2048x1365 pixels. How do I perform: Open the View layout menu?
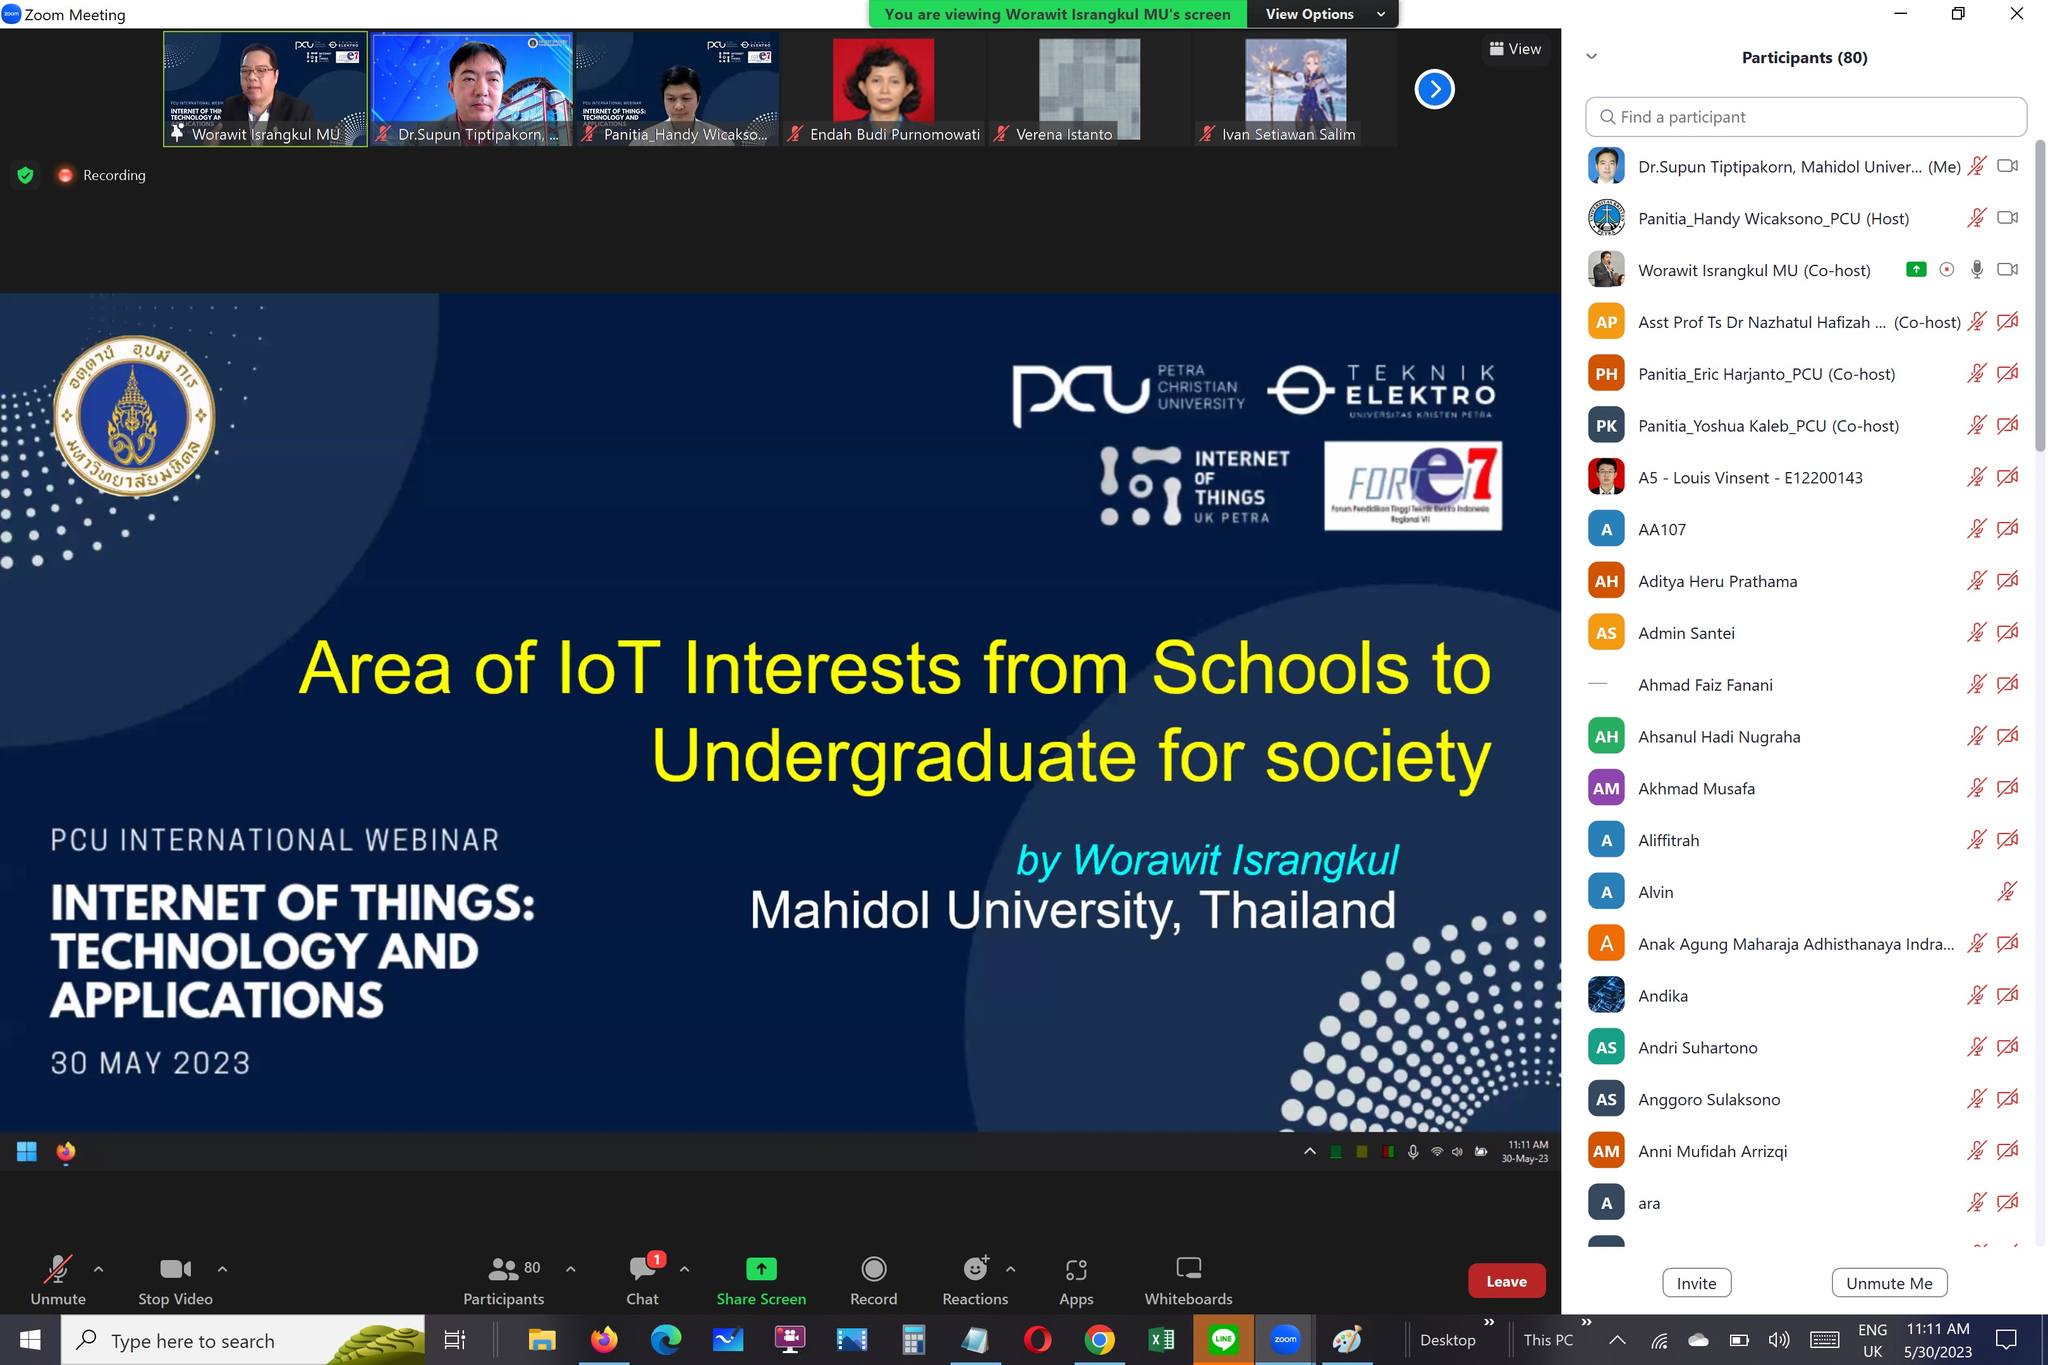pyautogui.click(x=1515, y=49)
